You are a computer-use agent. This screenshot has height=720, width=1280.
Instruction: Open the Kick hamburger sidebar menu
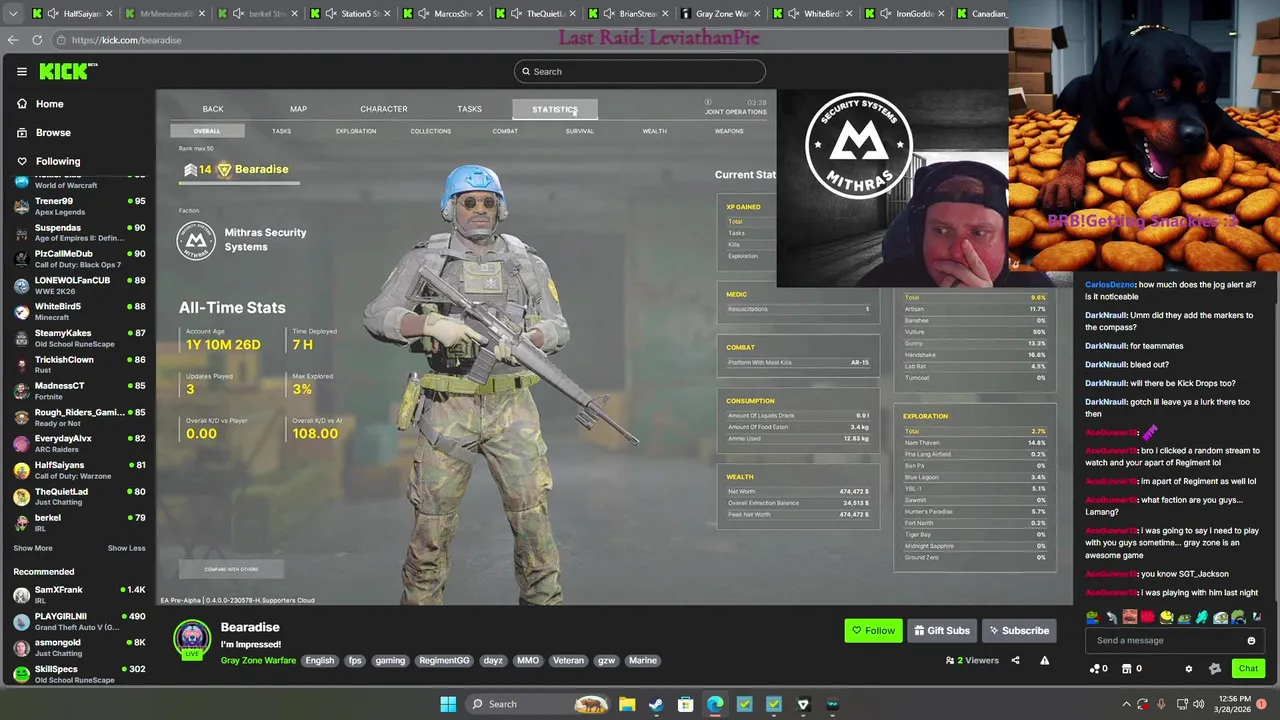tap(21, 71)
